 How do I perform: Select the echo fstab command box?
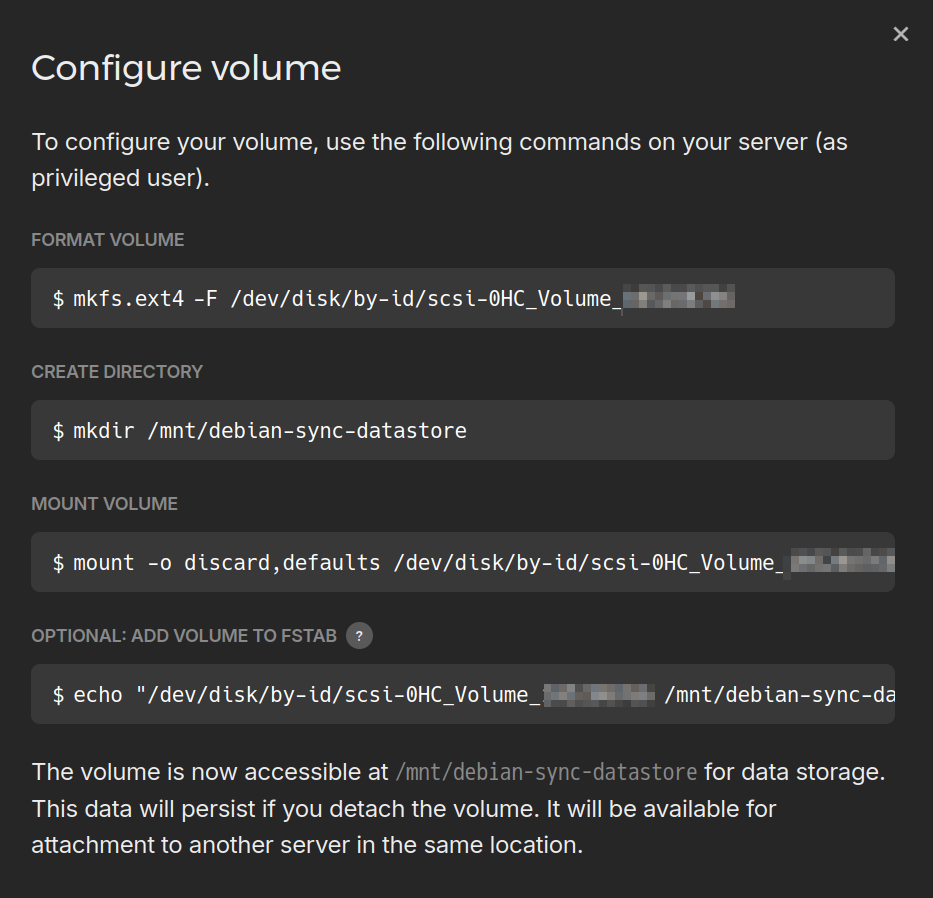click(462, 694)
